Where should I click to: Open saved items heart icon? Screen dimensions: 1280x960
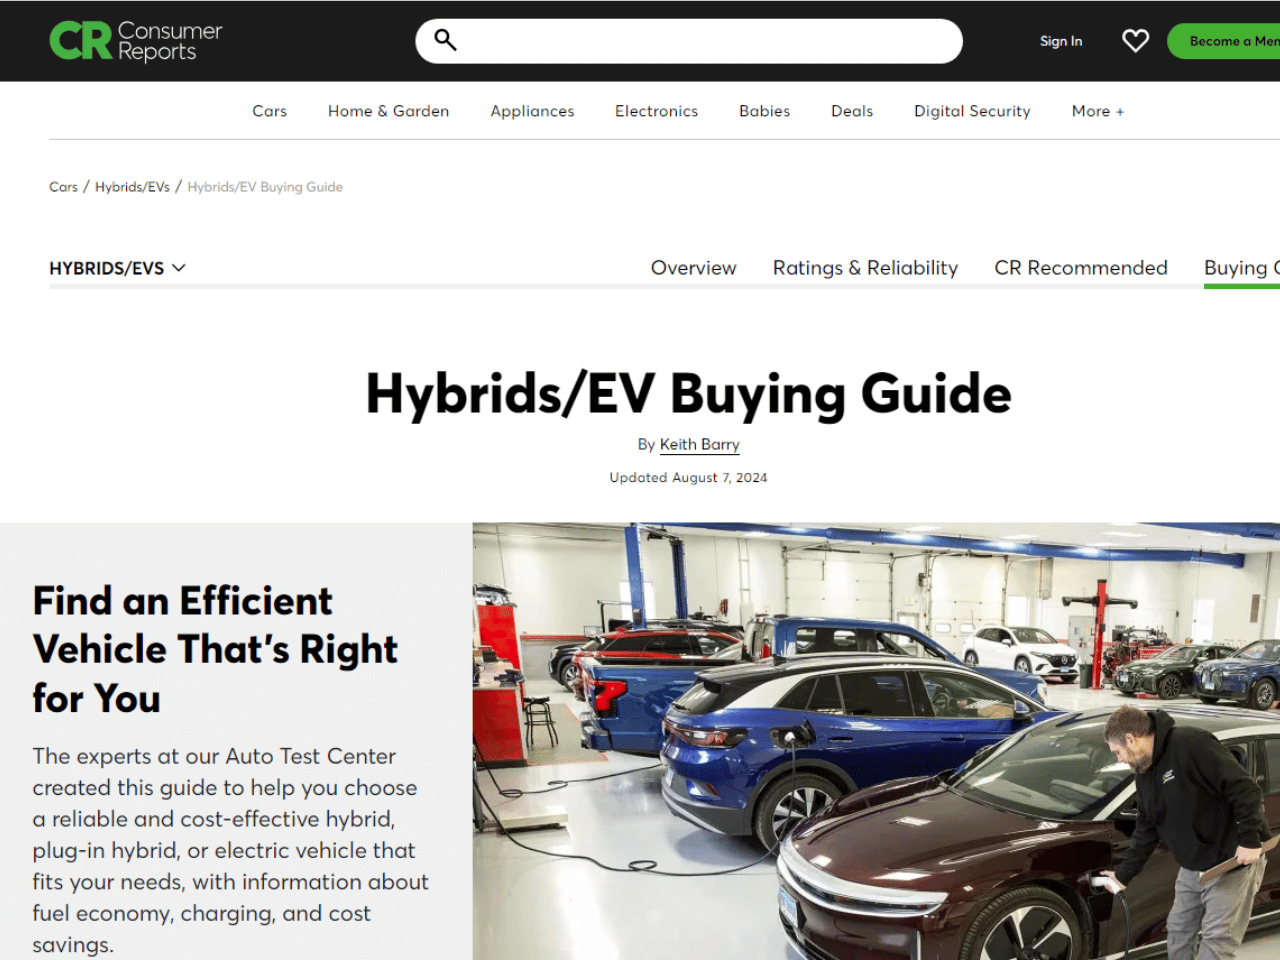(x=1135, y=41)
